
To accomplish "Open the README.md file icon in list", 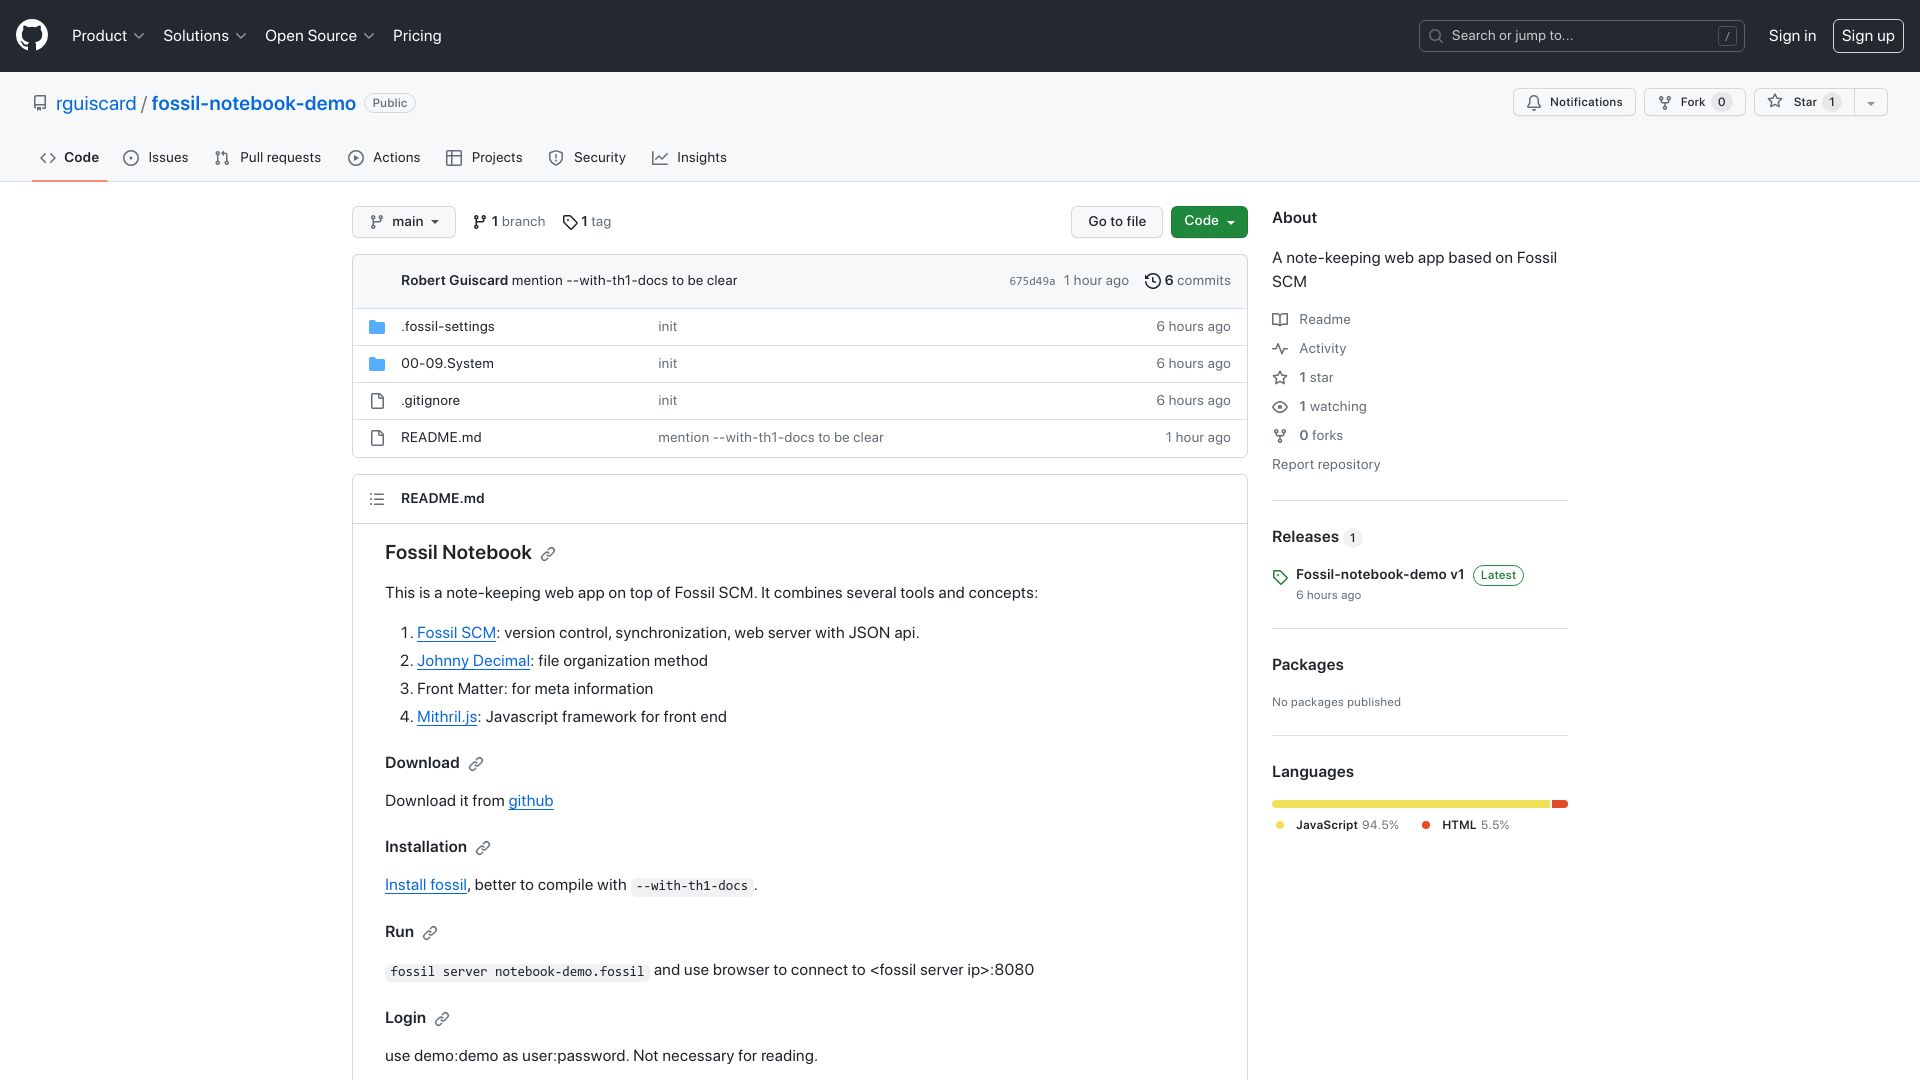I will pyautogui.click(x=377, y=438).
